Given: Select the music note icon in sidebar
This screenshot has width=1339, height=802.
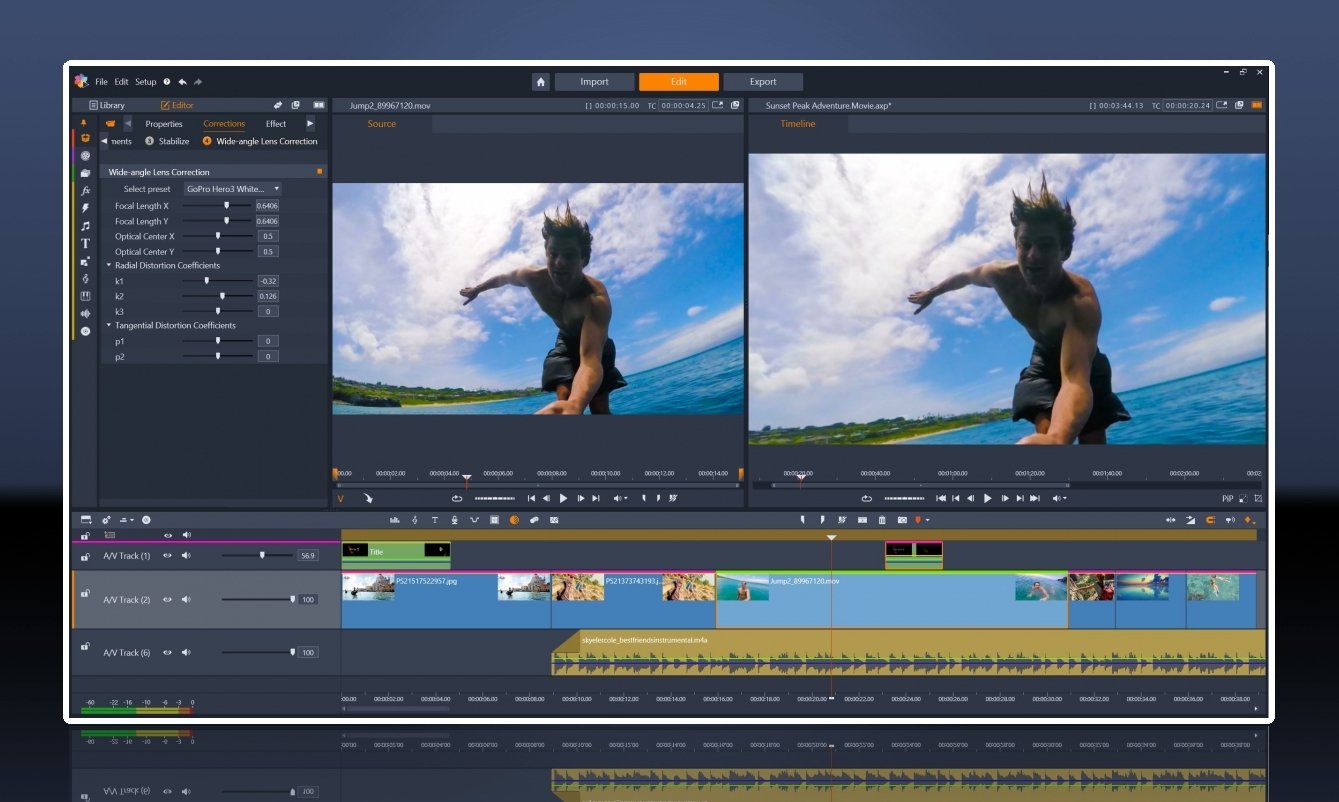Looking at the screenshot, I should [x=85, y=226].
